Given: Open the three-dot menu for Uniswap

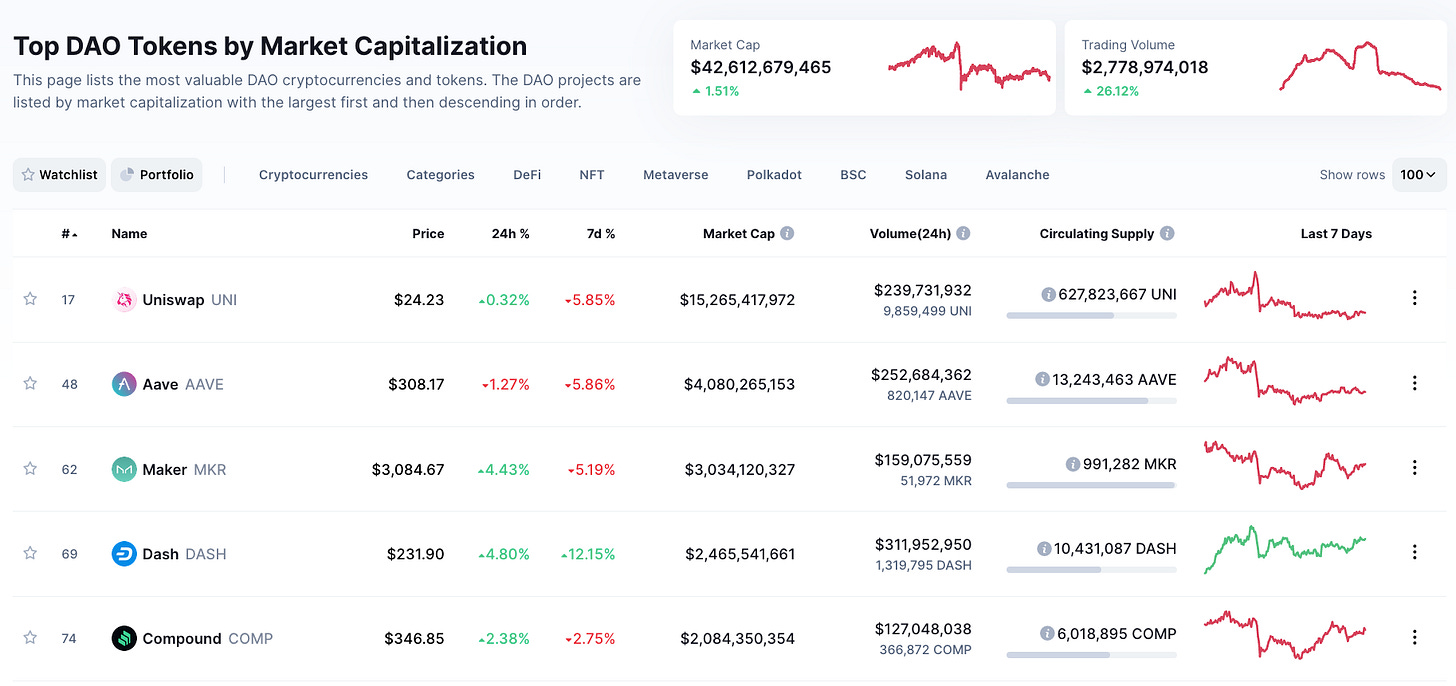Looking at the screenshot, I should pos(1414,298).
